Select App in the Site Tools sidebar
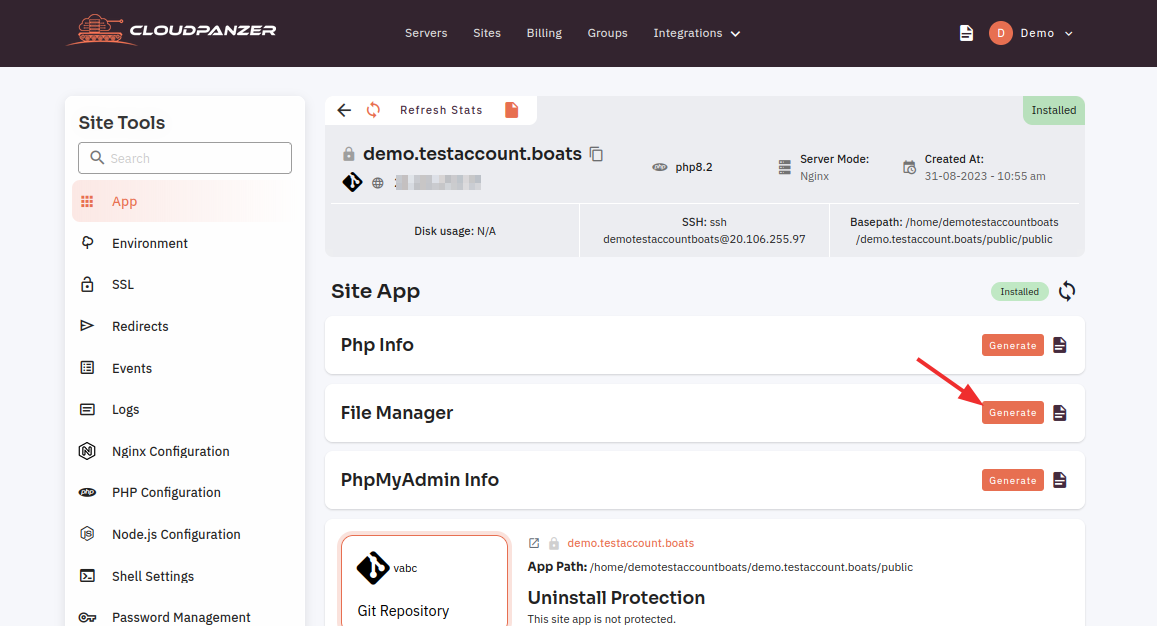The image size is (1157, 626). (184, 202)
